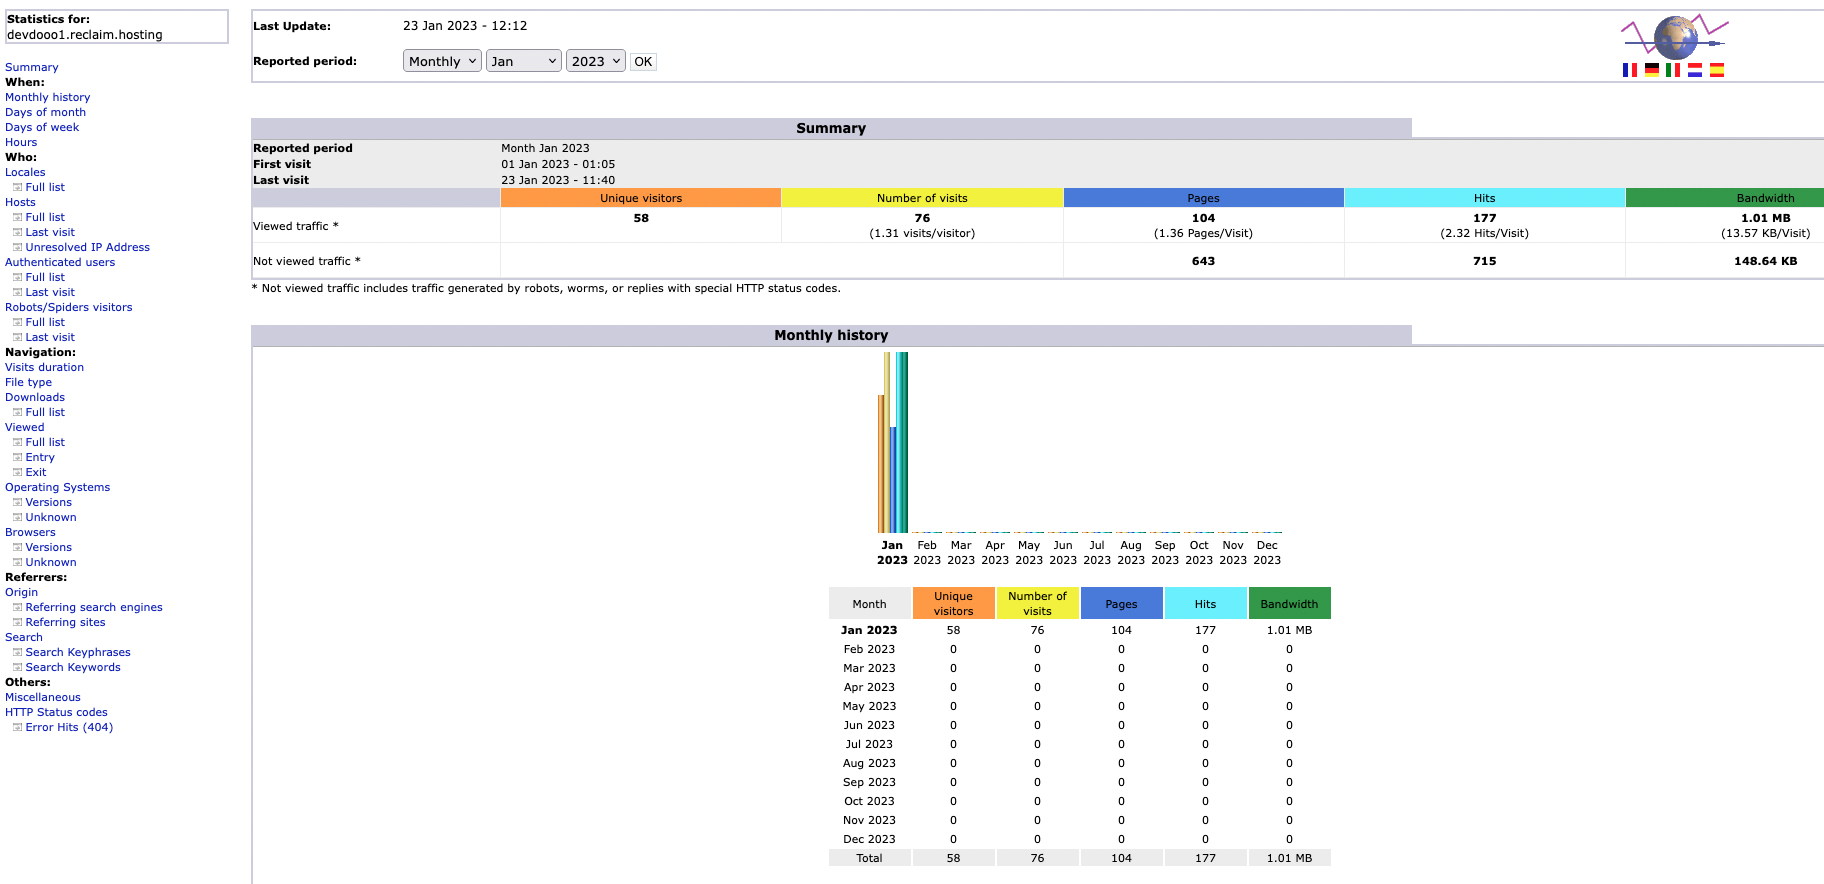Image resolution: width=1824 pixels, height=884 pixels.
Task: Switch language with the Dutch flag
Action: click(1695, 70)
